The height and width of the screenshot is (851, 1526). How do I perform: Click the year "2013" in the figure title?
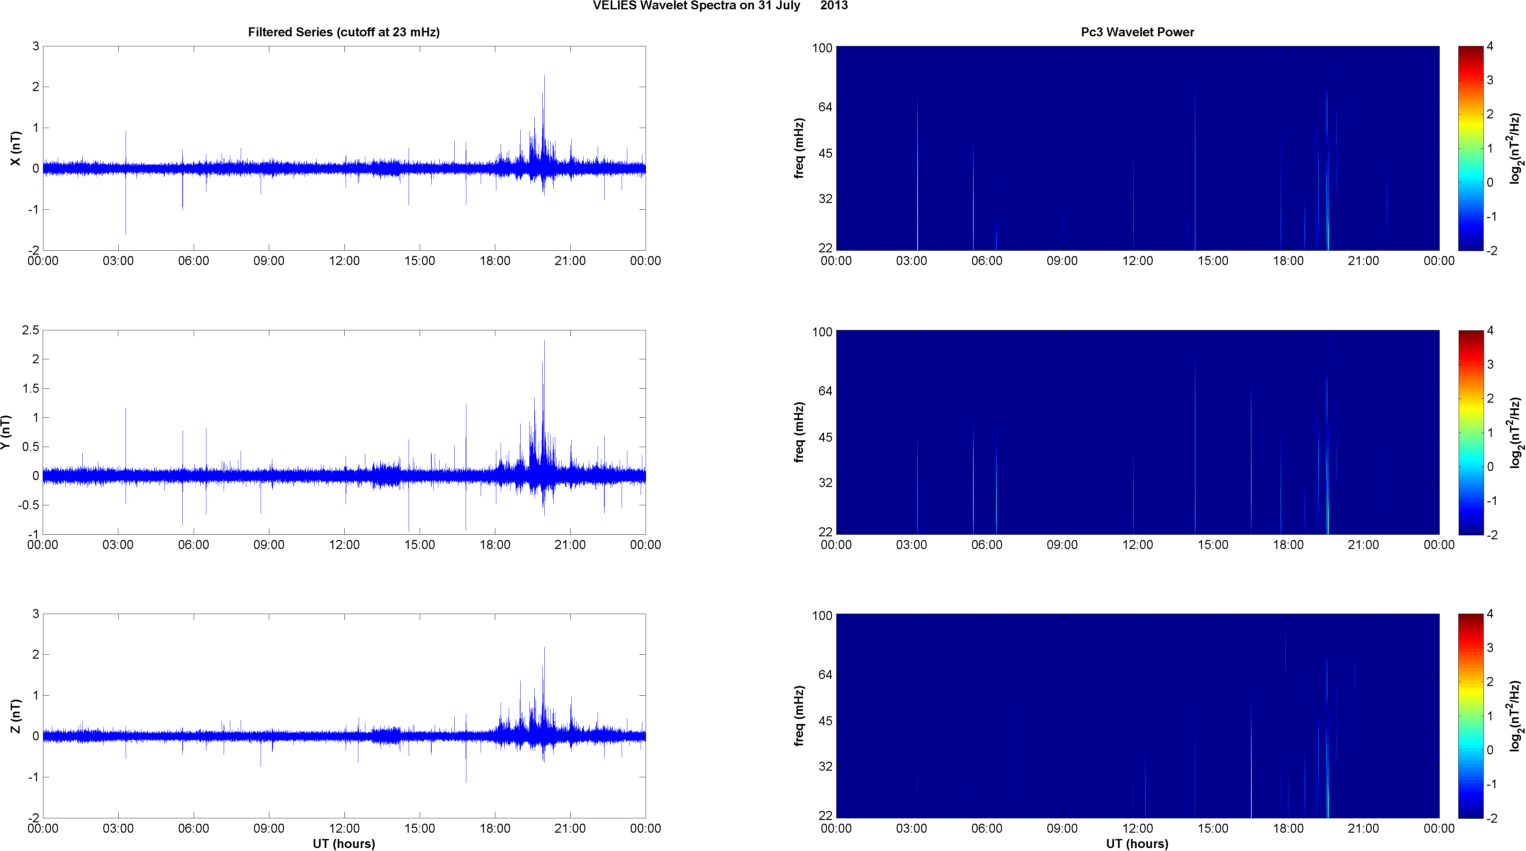834,6
